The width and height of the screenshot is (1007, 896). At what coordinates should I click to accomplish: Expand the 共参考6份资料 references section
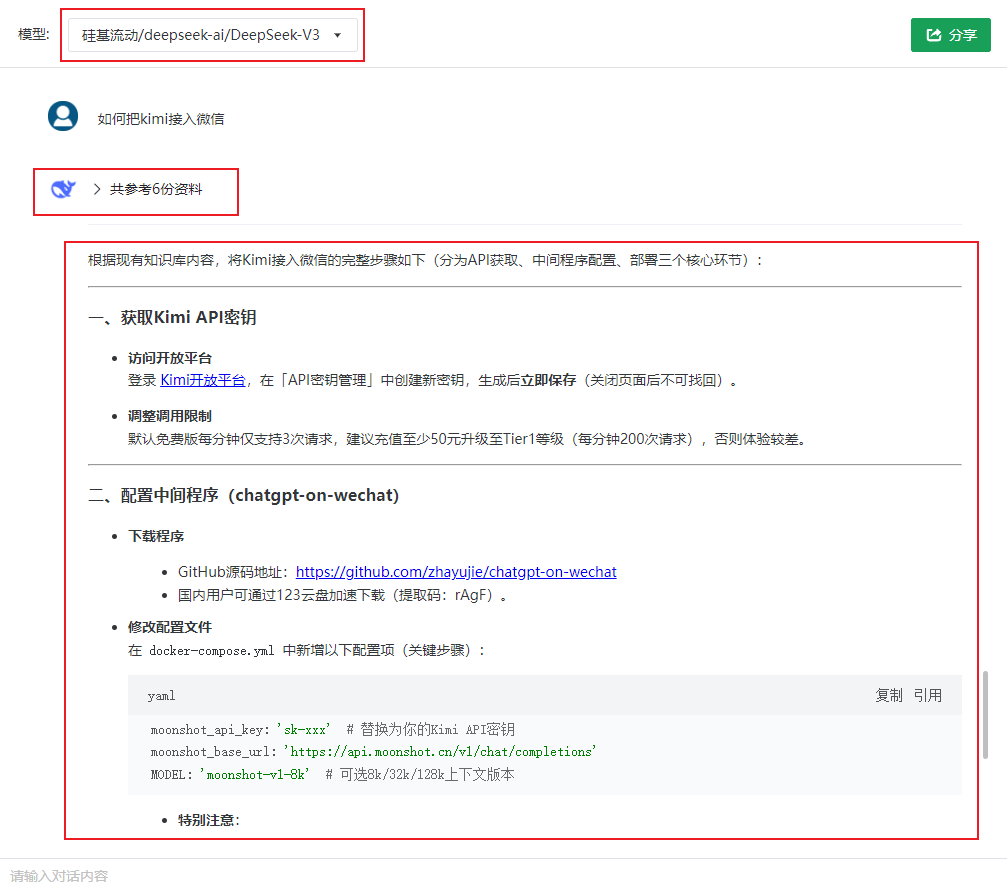pos(148,189)
